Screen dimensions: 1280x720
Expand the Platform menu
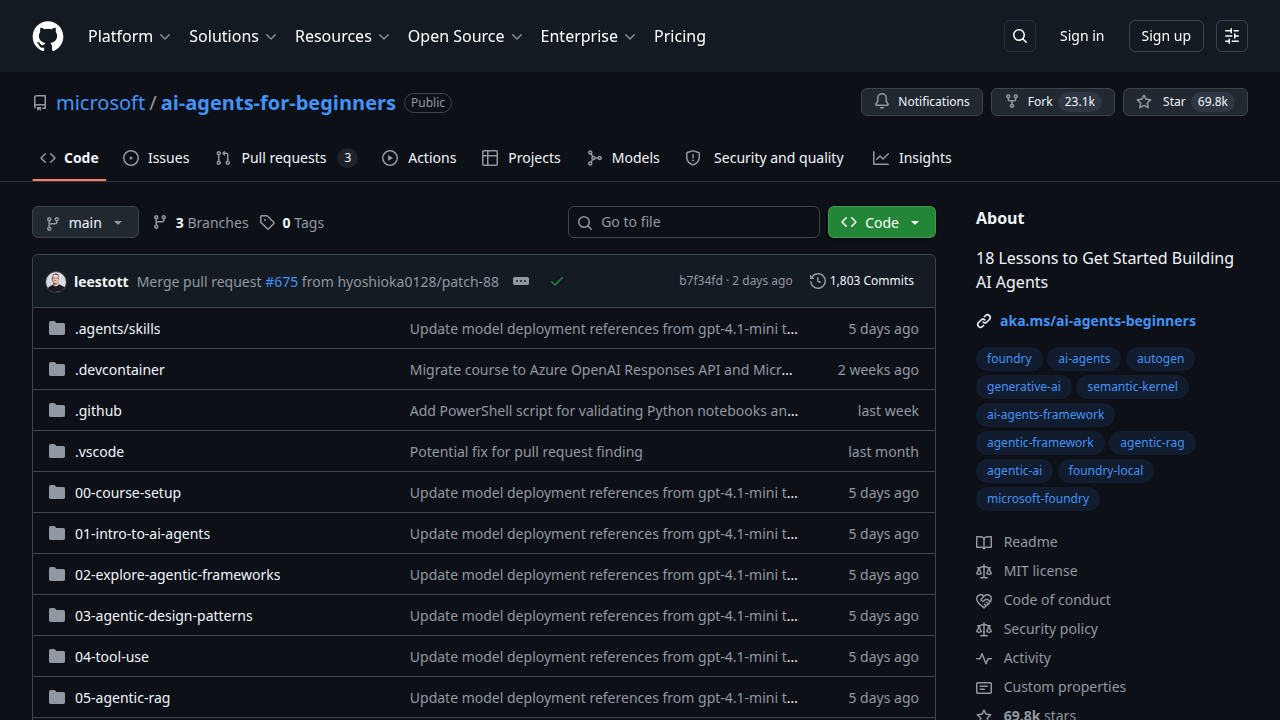tap(129, 36)
